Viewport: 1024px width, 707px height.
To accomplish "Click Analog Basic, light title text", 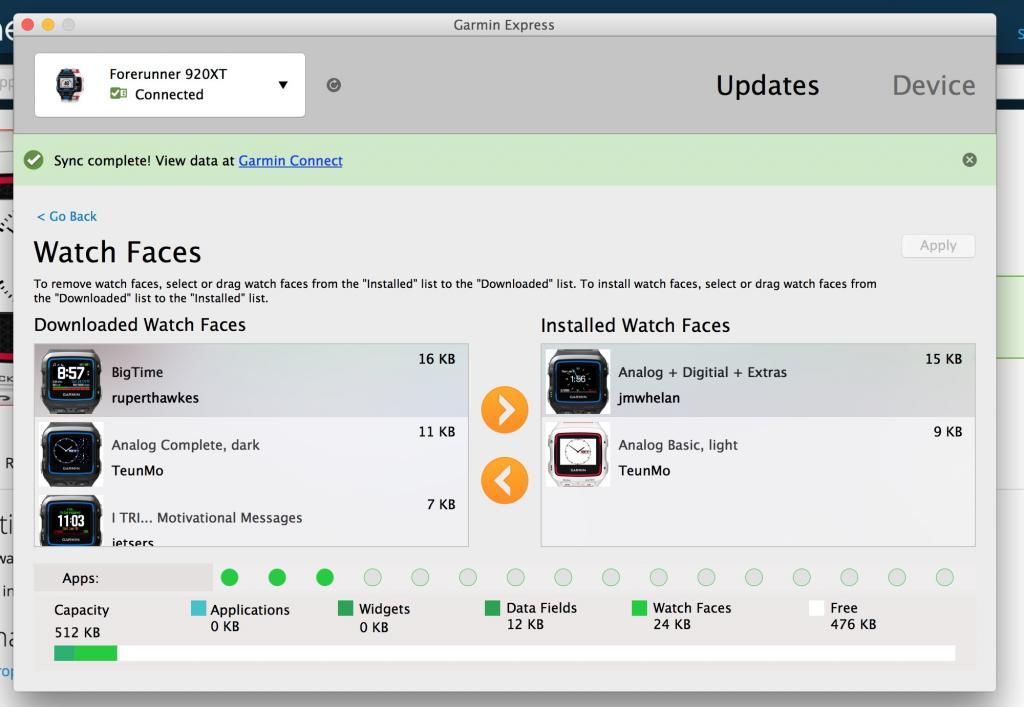I will pyautogui.click(x=677, y=445).
